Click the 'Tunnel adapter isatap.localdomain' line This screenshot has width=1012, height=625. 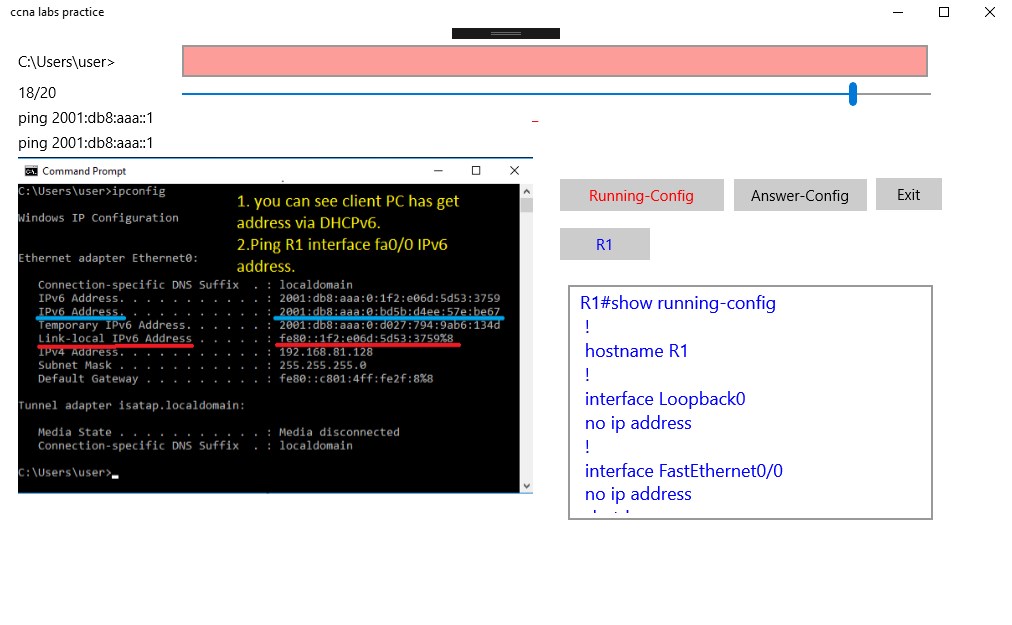[131, 405]
